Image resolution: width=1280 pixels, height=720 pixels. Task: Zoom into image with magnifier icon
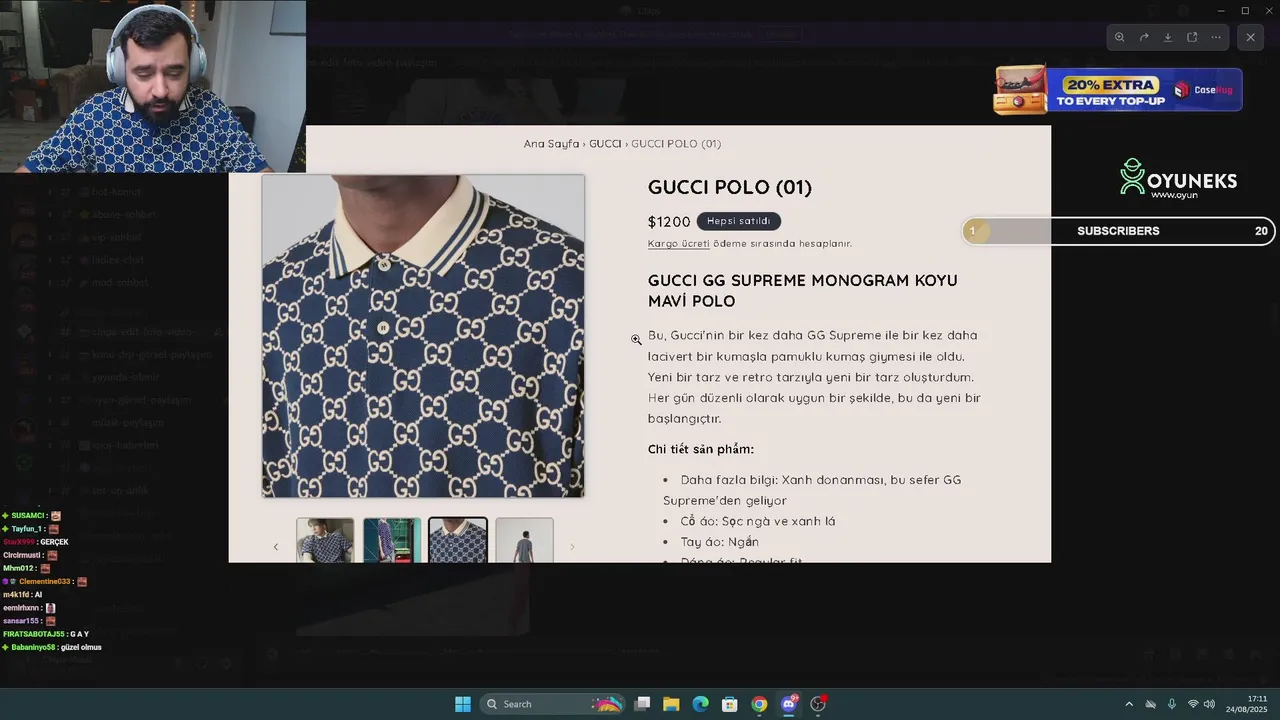[x=1119, y=37]
